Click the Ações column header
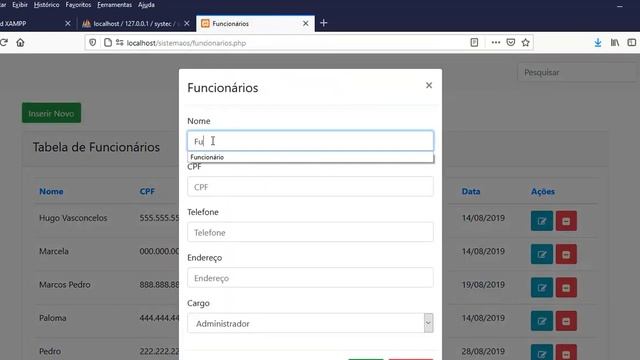The image size is (640, 360). click(542, 191)
